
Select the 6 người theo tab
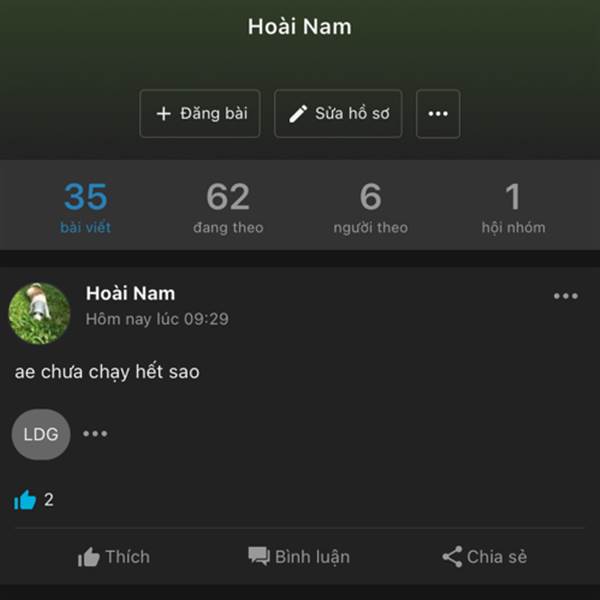[370, 207]
